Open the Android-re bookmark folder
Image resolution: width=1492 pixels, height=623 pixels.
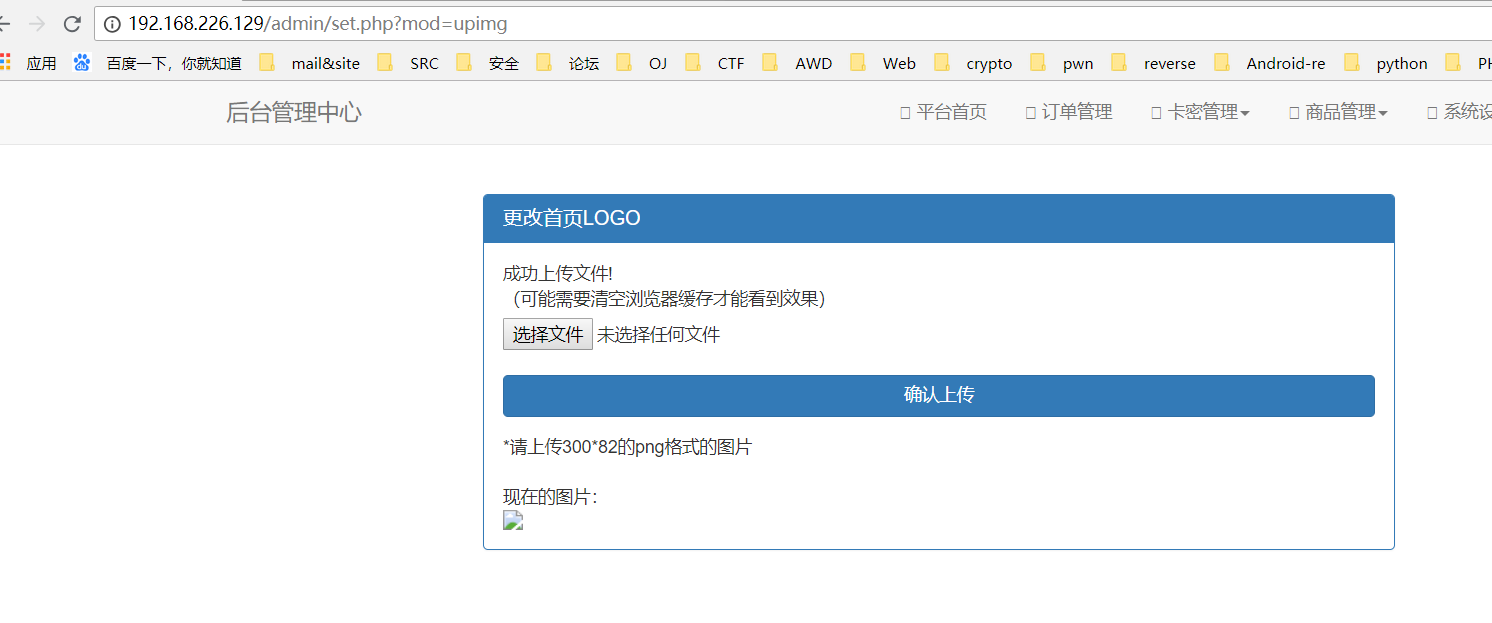point(1270,63)
